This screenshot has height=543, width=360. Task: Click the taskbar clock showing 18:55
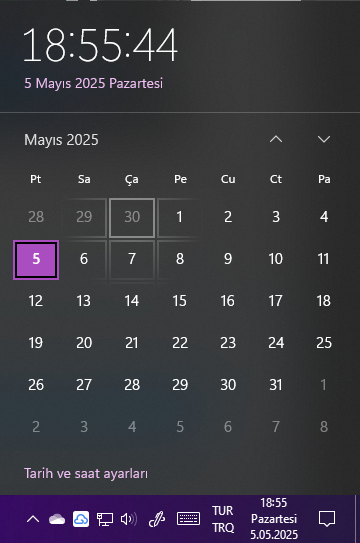coord(274,519)
